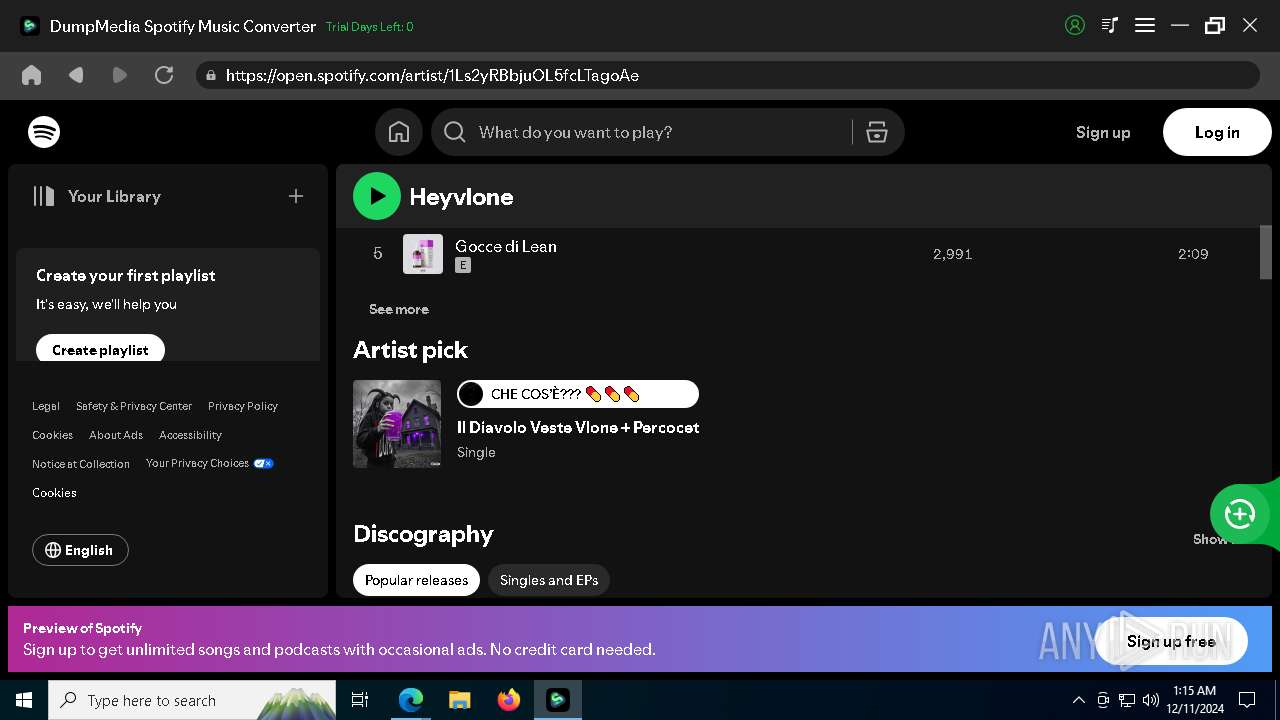Viewport: 1280px width, 720px height.
Task: Open Safety & Privacy Center link
Action: coord(134,406)
